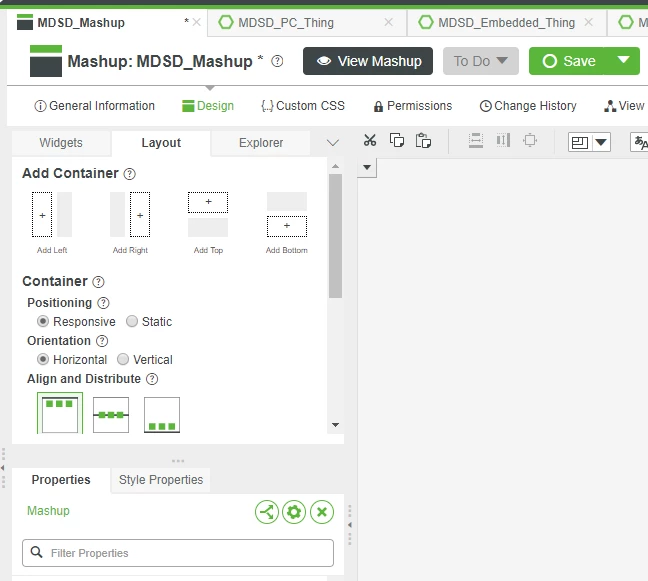Image resolution: width=648 pixels, height=581 pixels.
Task: Select Vertical orientation radio button
Action: coord(123,359)
